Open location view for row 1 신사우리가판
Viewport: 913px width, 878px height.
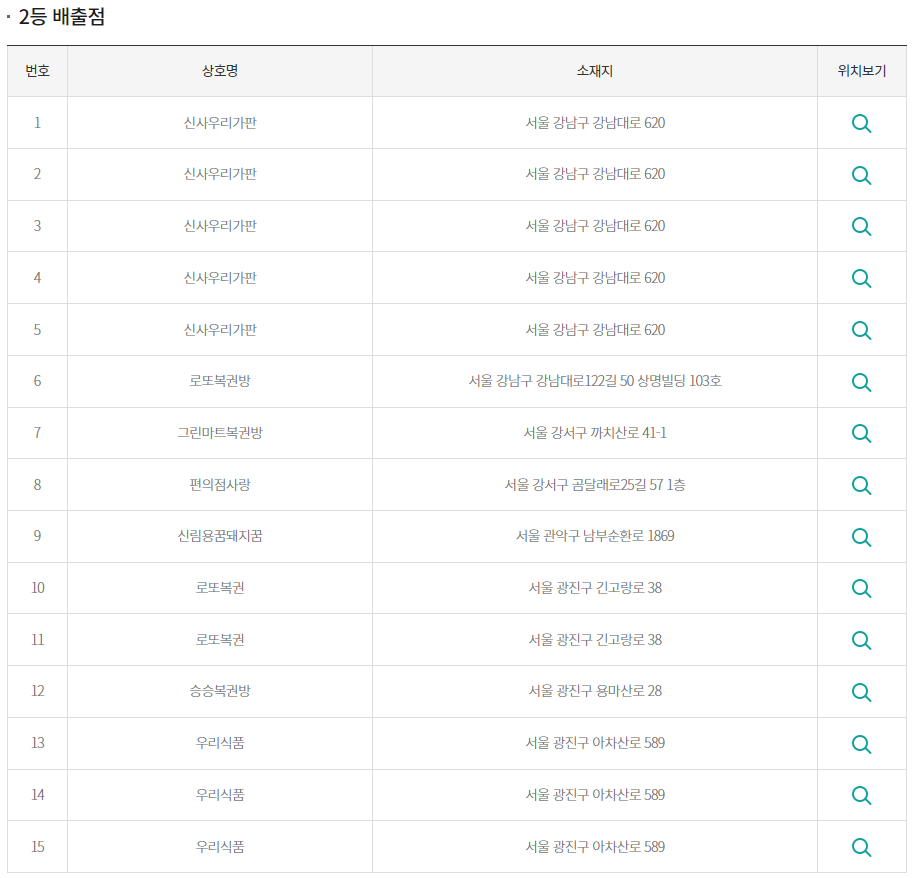861,123
